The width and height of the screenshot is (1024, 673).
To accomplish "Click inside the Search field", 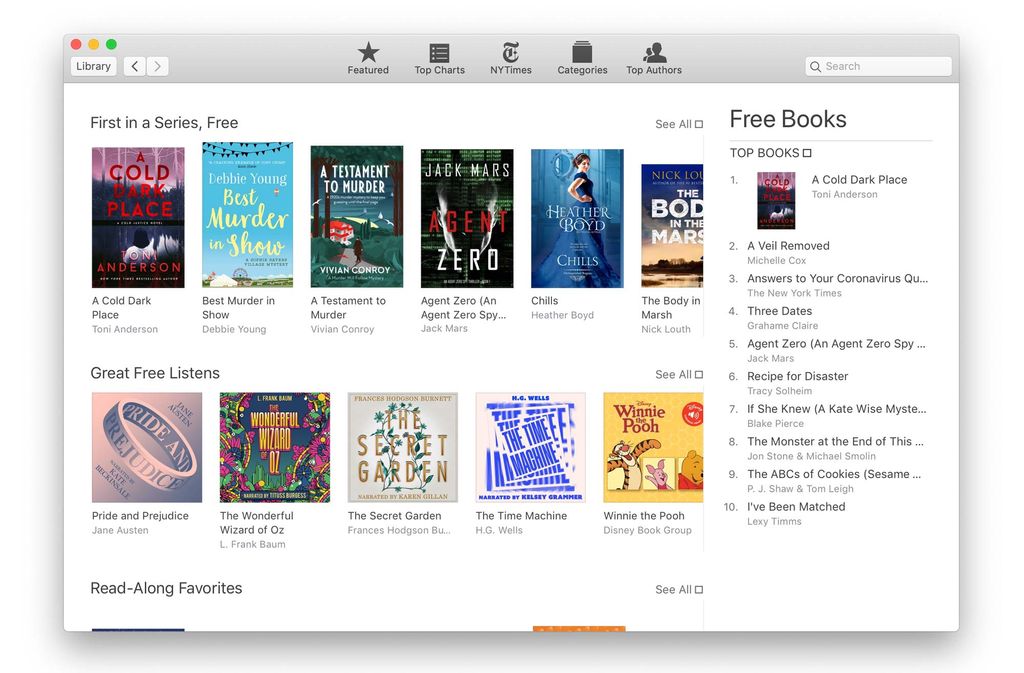I will pyautogui.click(x=877, y=65).
